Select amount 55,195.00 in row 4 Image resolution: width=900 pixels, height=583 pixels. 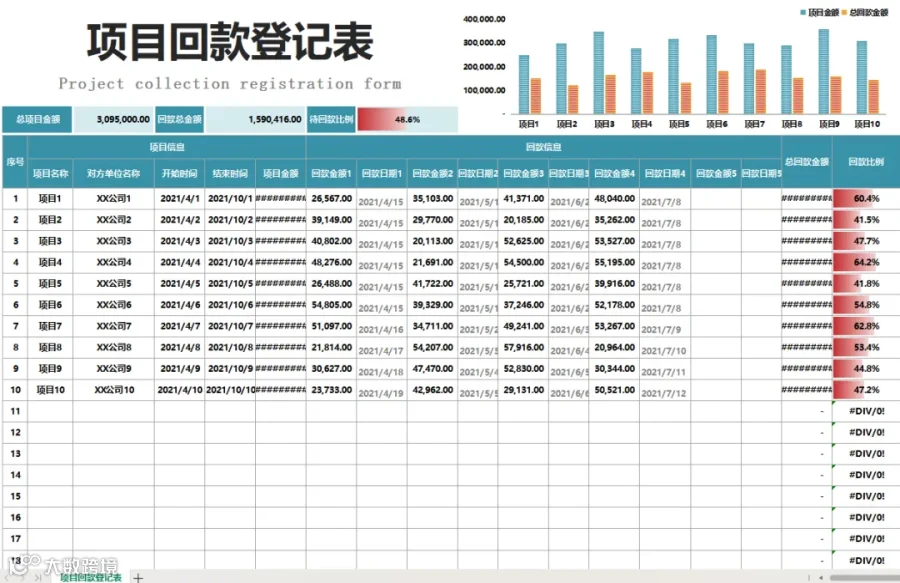tap(614, 262)
